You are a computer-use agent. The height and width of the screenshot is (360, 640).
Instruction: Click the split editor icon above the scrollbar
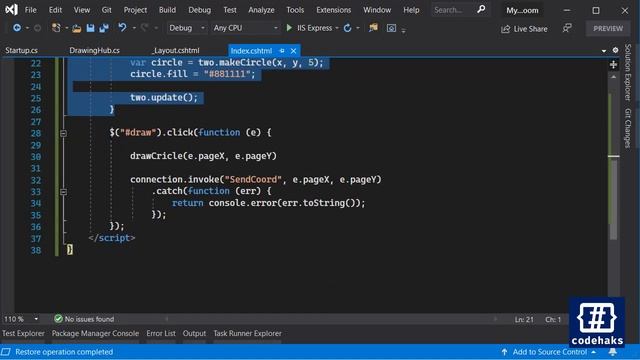point(613,64)
